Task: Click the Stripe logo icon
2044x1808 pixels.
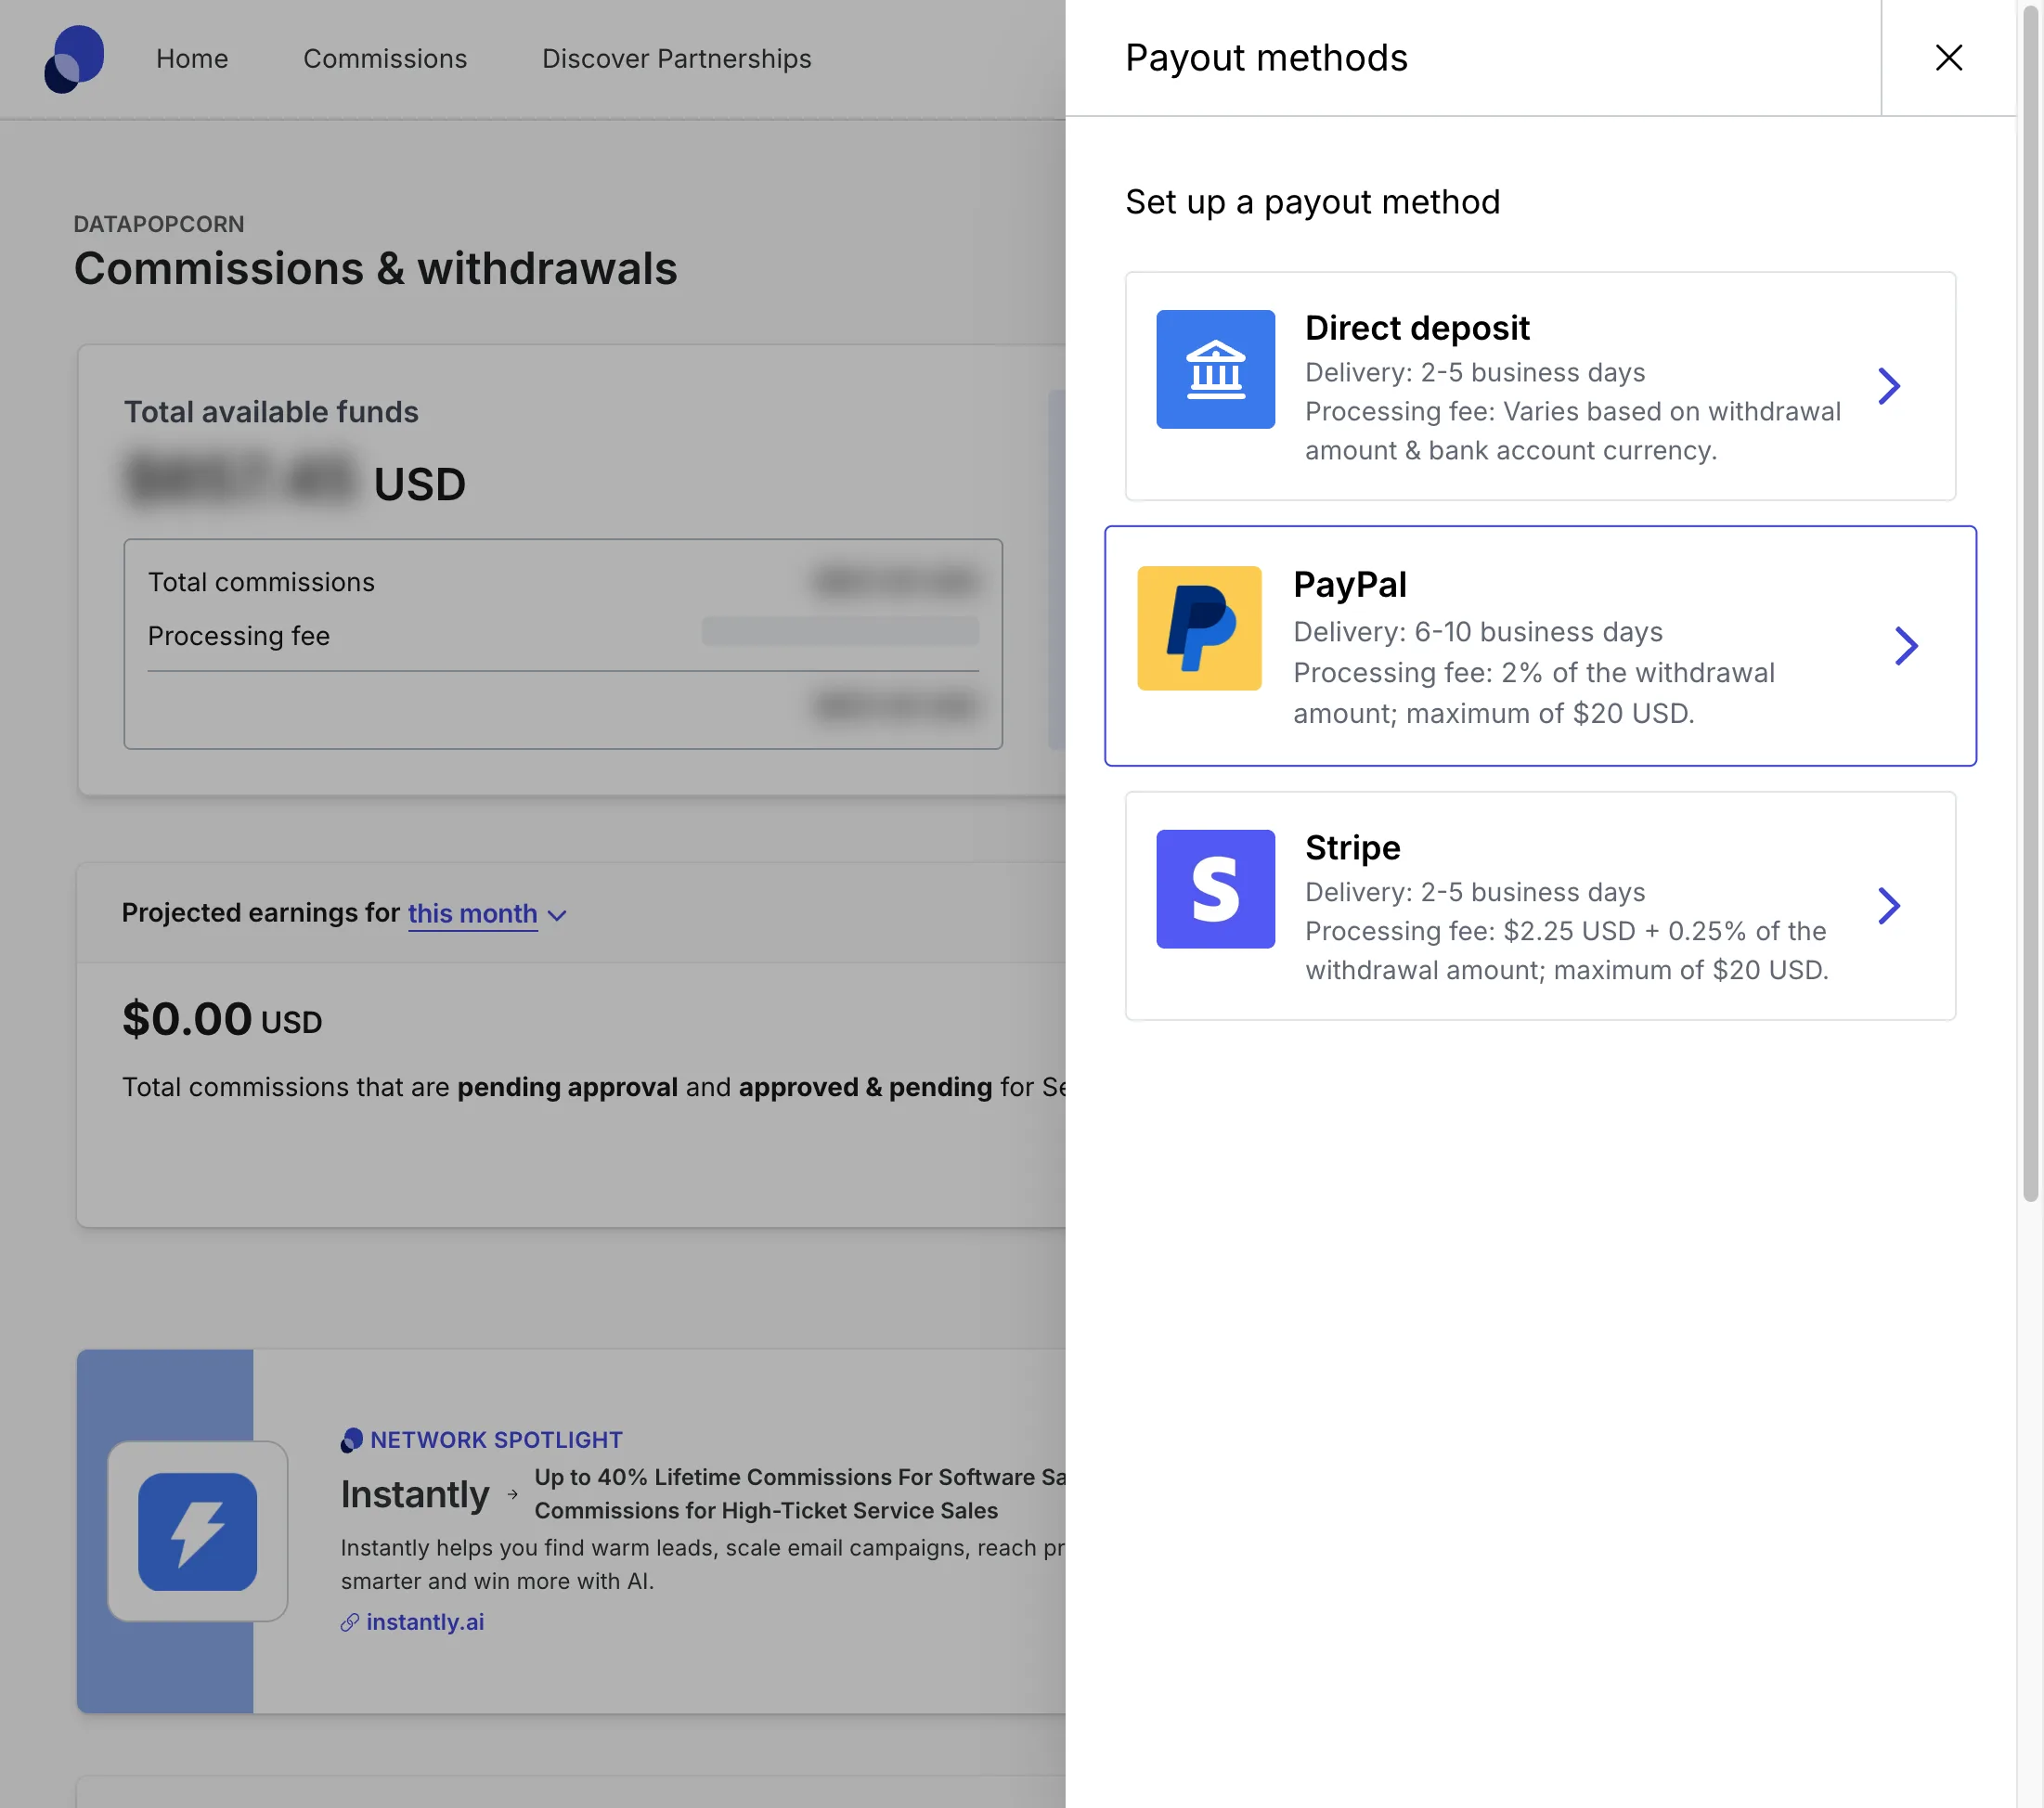Action: point(1215,889)
